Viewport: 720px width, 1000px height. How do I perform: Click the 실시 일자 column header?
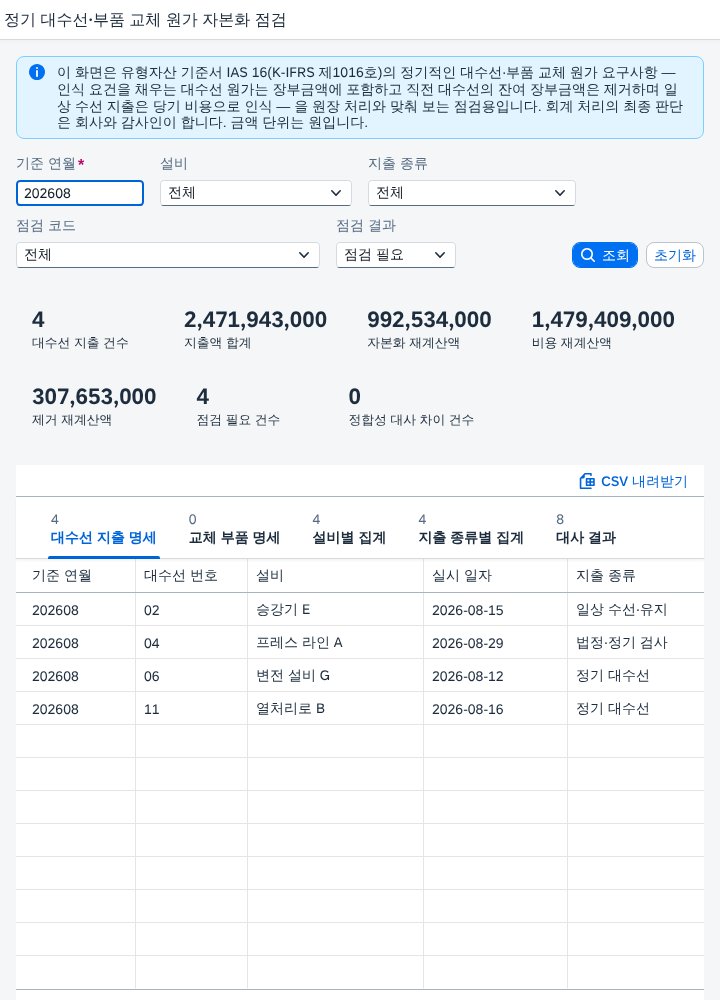point(496,576)
